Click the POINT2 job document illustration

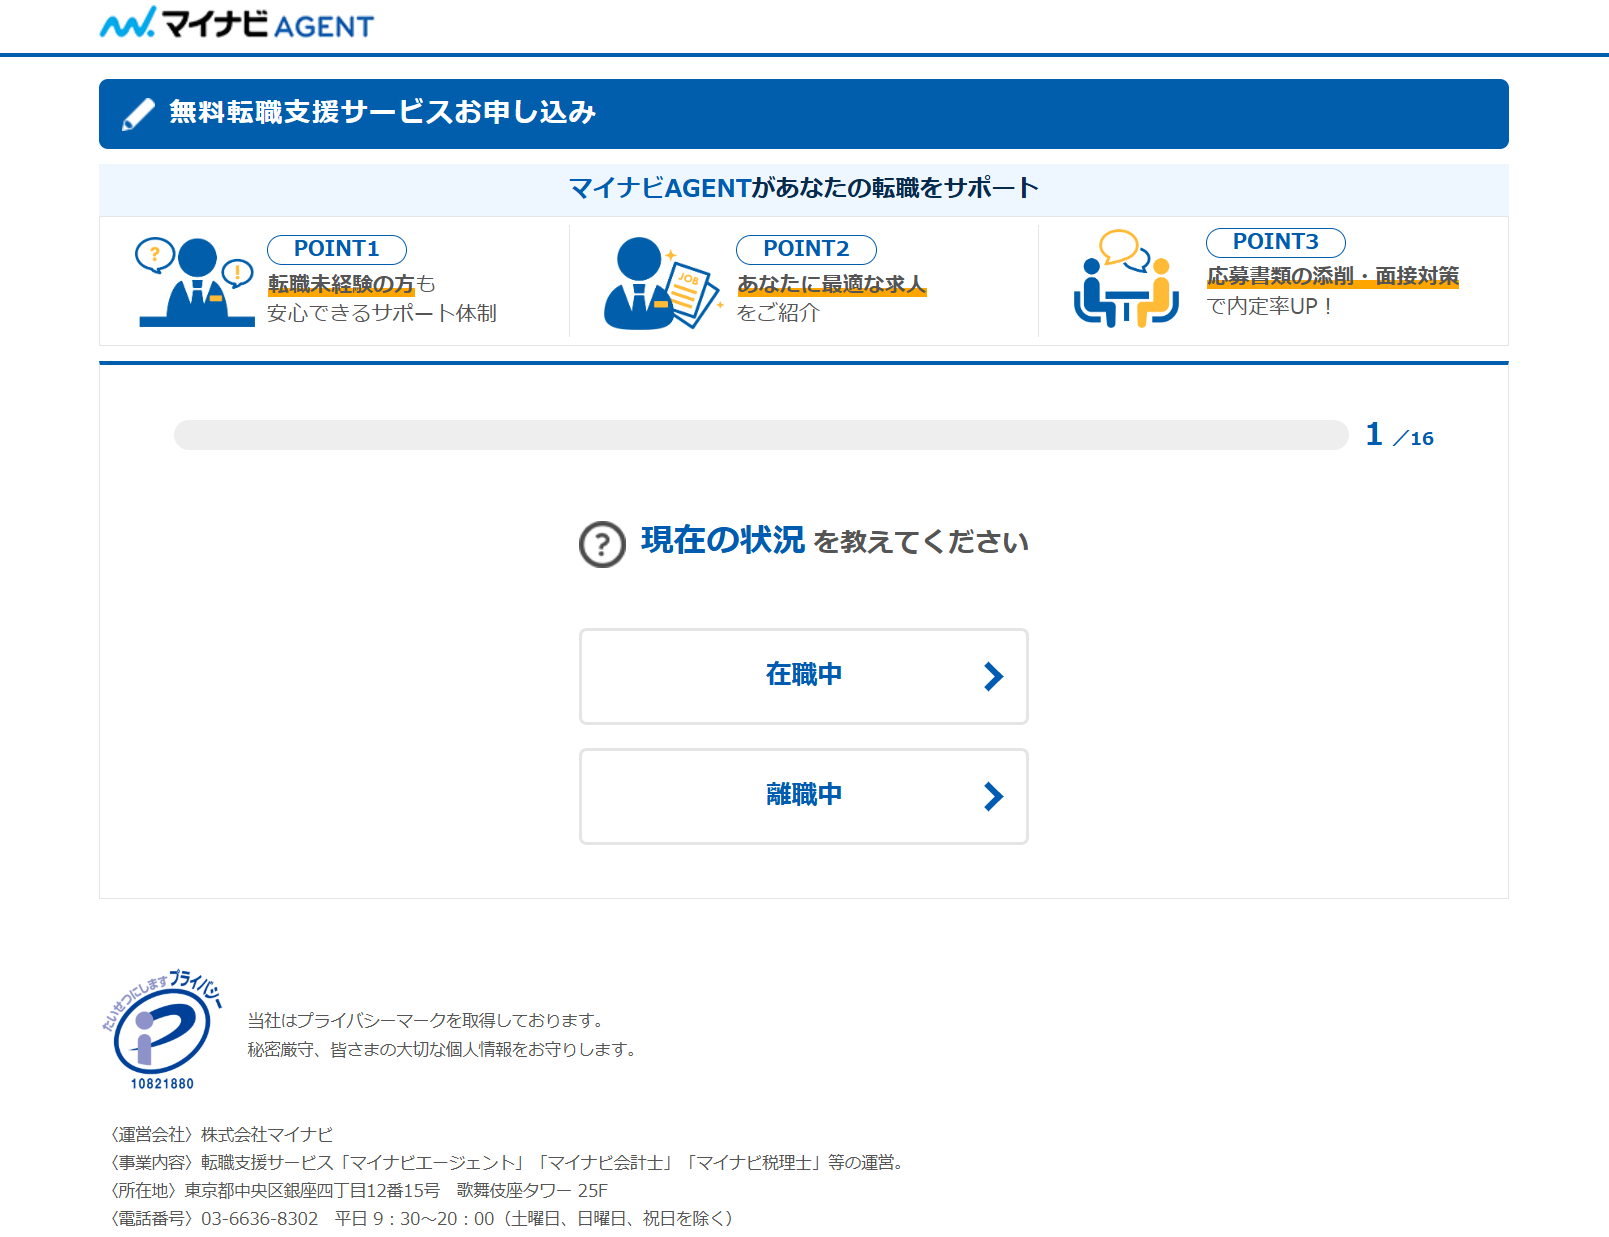[660, 283]
